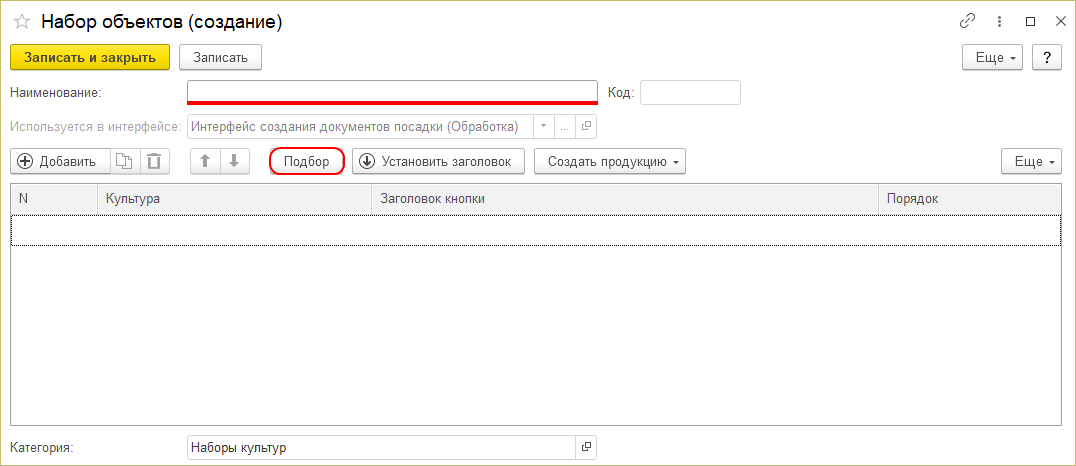The width and height of the screenshot is (1076, 466).
Task: Click the Записать button
Action: point(220,57)
